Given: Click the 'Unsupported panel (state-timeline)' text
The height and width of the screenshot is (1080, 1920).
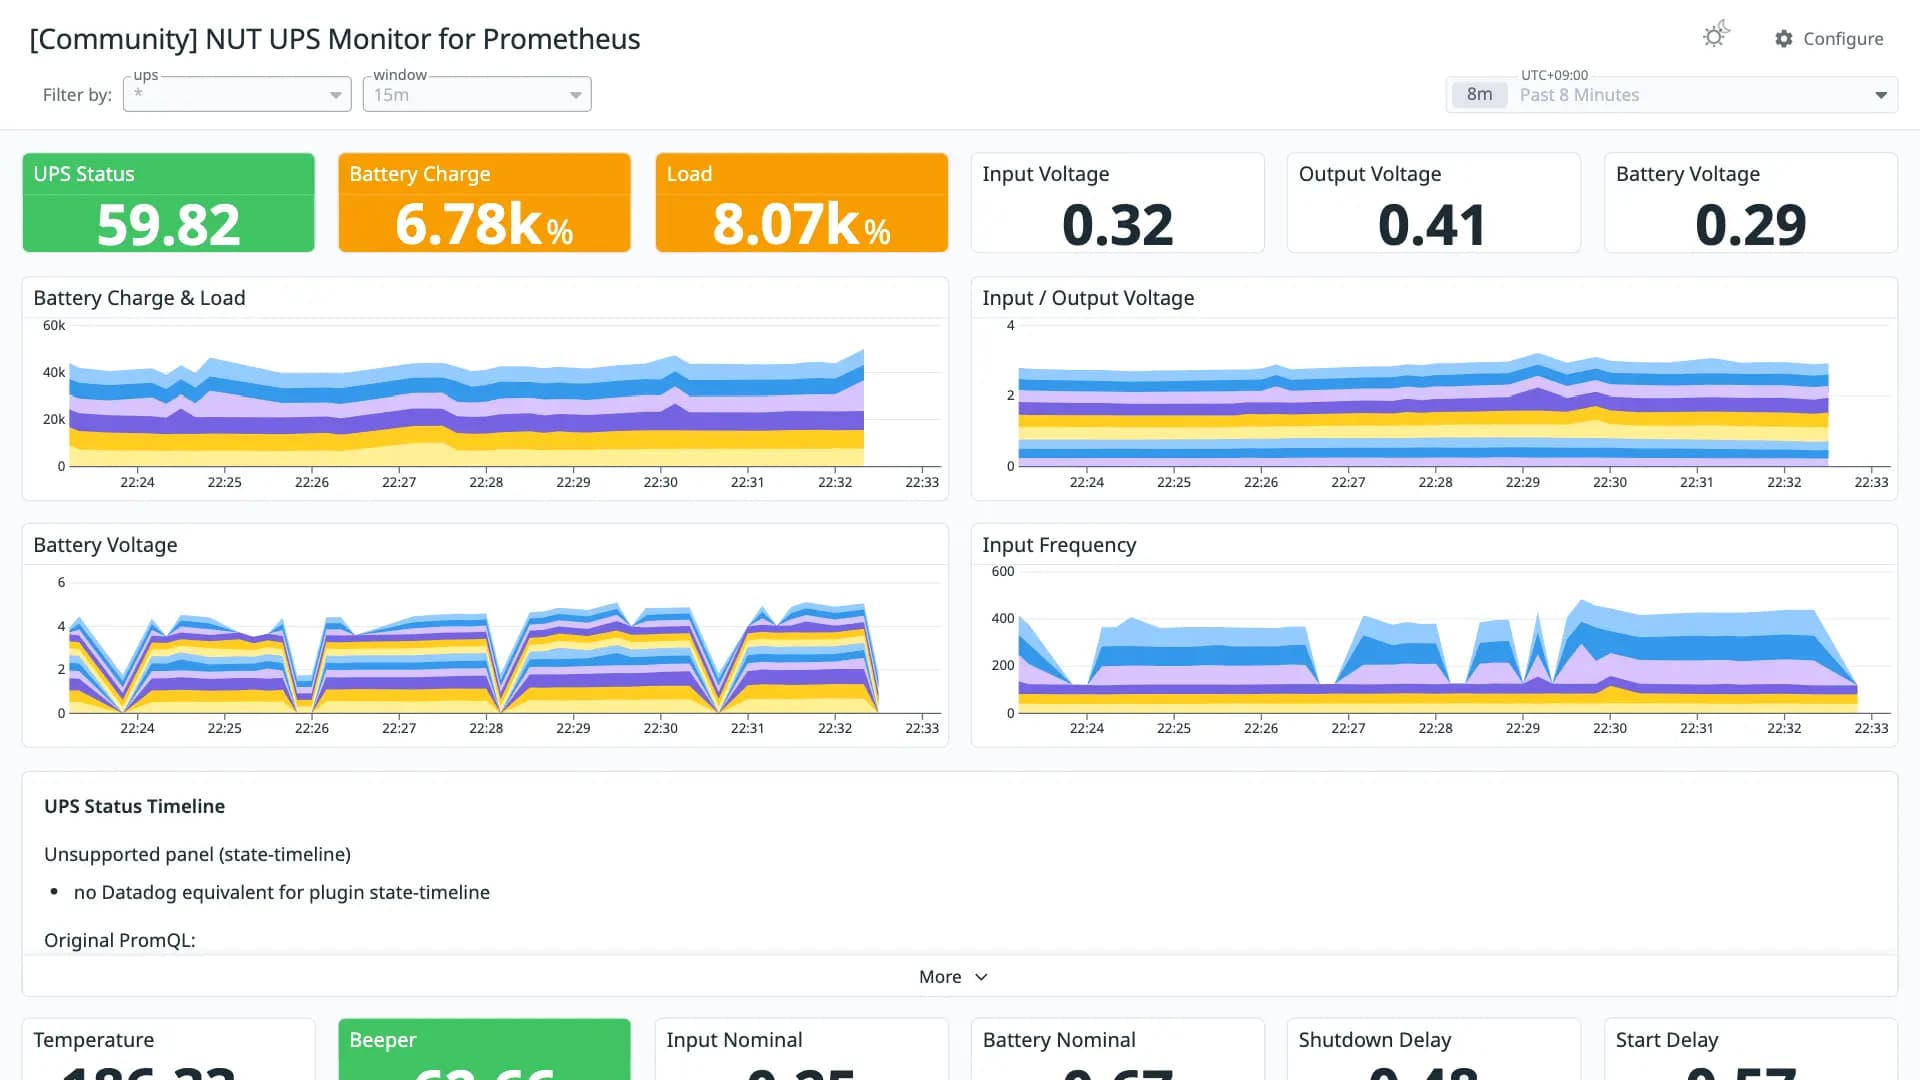Looking at the screenshot, I should [197, 854].
